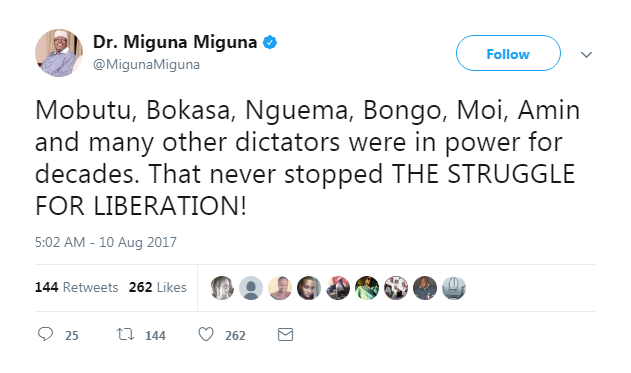This screenshot has width=631, height=373.
Task: Click the retweet count 144 beside arrows
Action: coord(155,336)
